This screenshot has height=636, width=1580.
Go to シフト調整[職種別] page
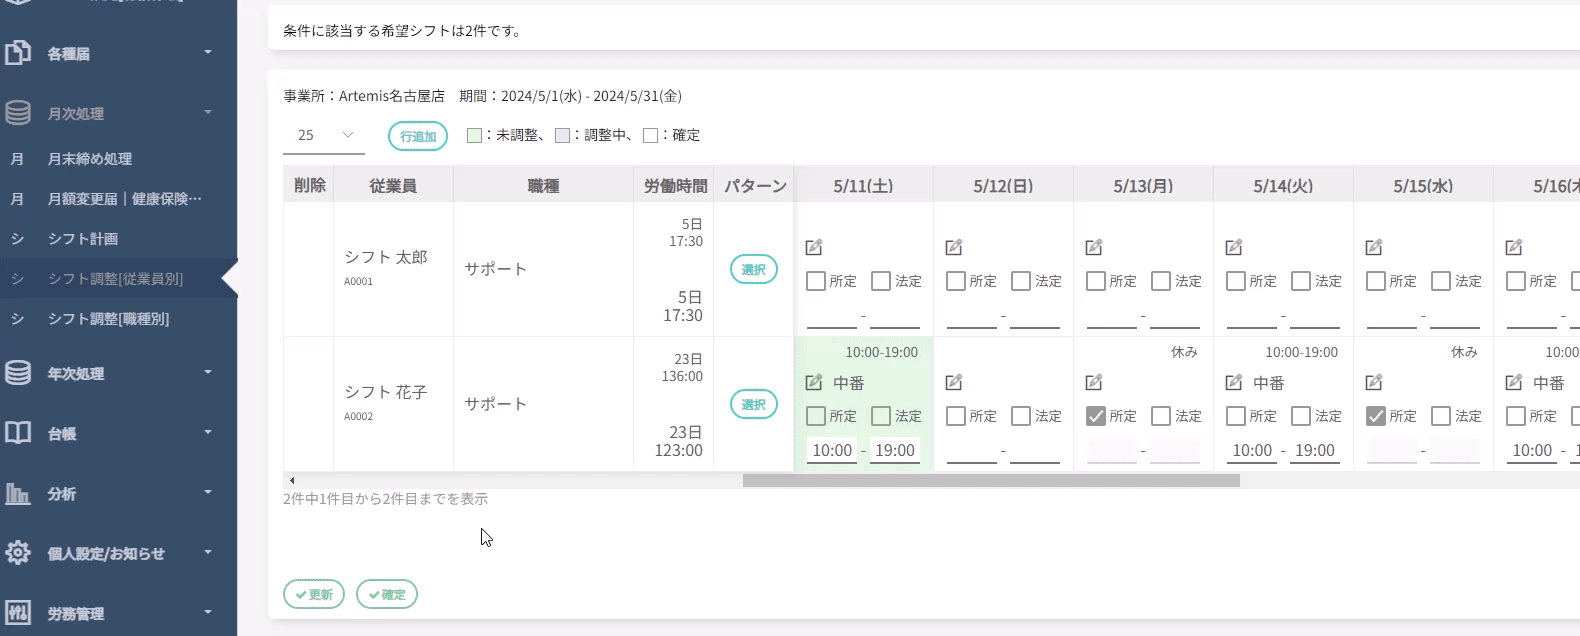point(108,319)
